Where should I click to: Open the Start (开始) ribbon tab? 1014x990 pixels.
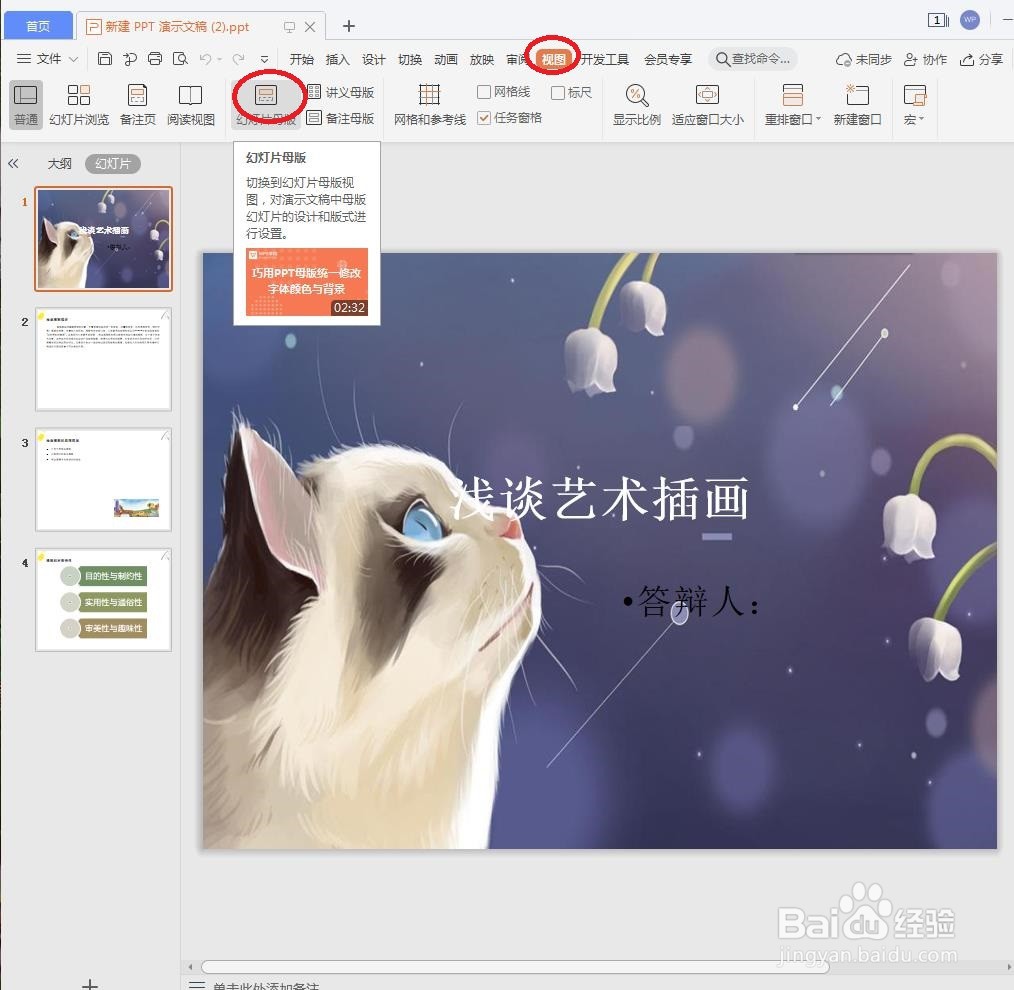point(301,59)
